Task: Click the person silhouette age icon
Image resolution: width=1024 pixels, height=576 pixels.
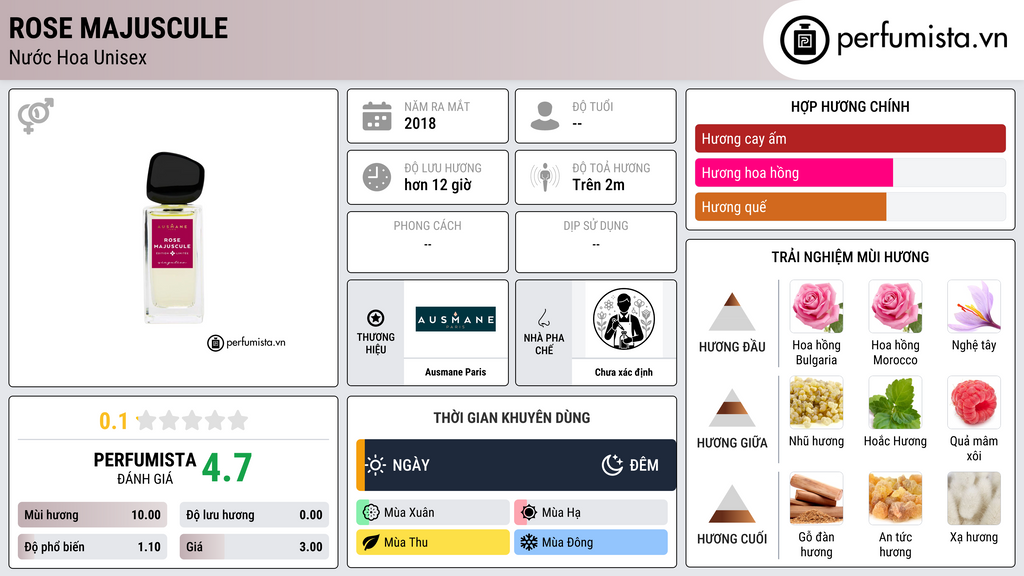Action: (x=545, y=116)
